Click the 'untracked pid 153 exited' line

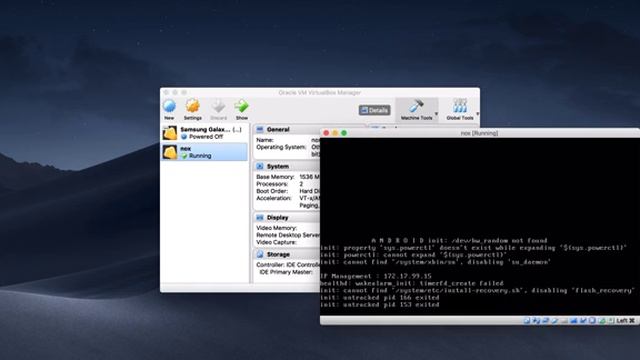tap(380, 304)
